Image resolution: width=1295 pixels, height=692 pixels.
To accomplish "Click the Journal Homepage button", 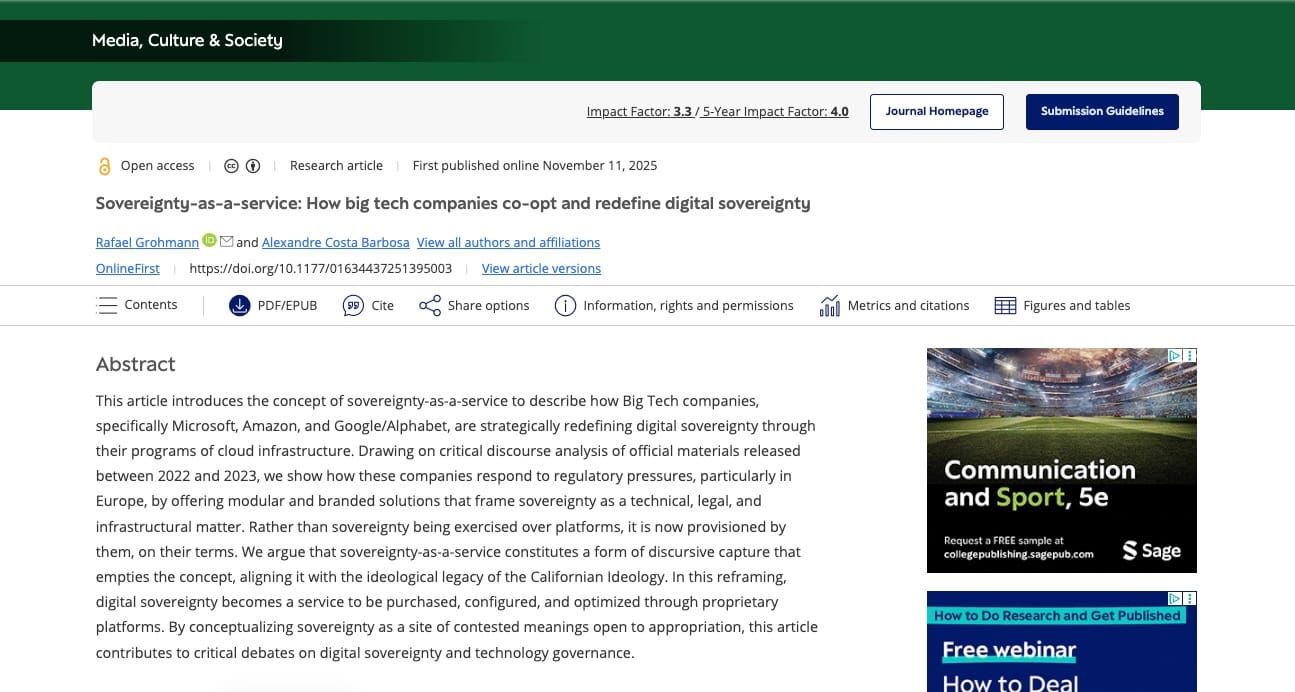I will 937,111.
